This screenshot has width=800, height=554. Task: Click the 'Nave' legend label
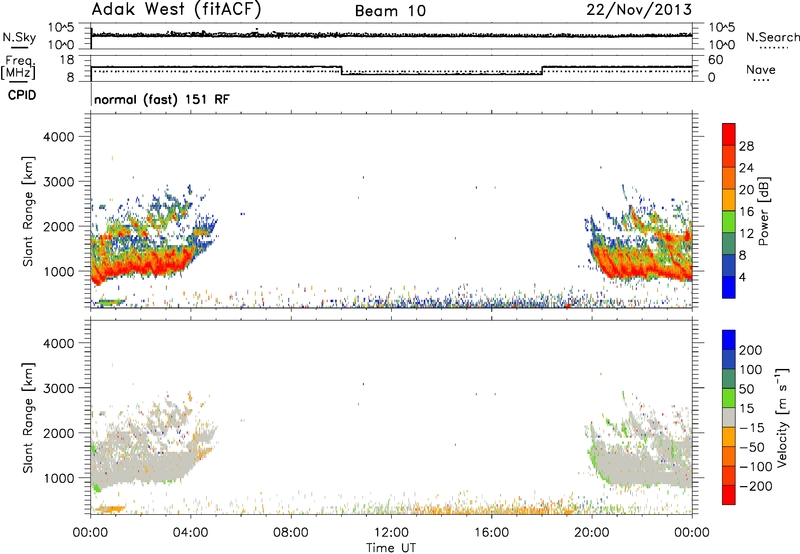click(x=761, y=70)
